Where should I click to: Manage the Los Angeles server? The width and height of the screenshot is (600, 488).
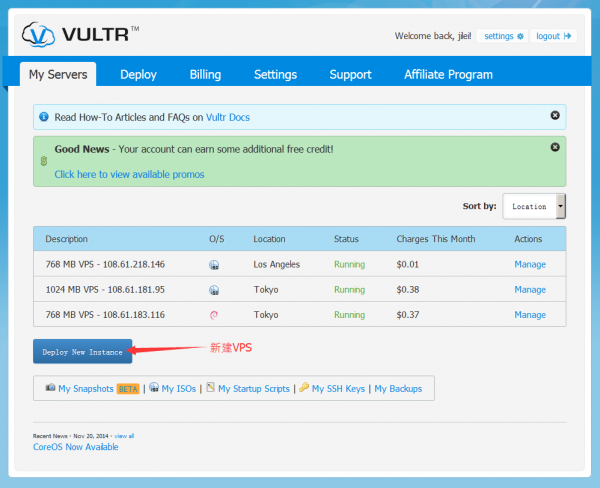pyautogui.click(x=530, y=264)
